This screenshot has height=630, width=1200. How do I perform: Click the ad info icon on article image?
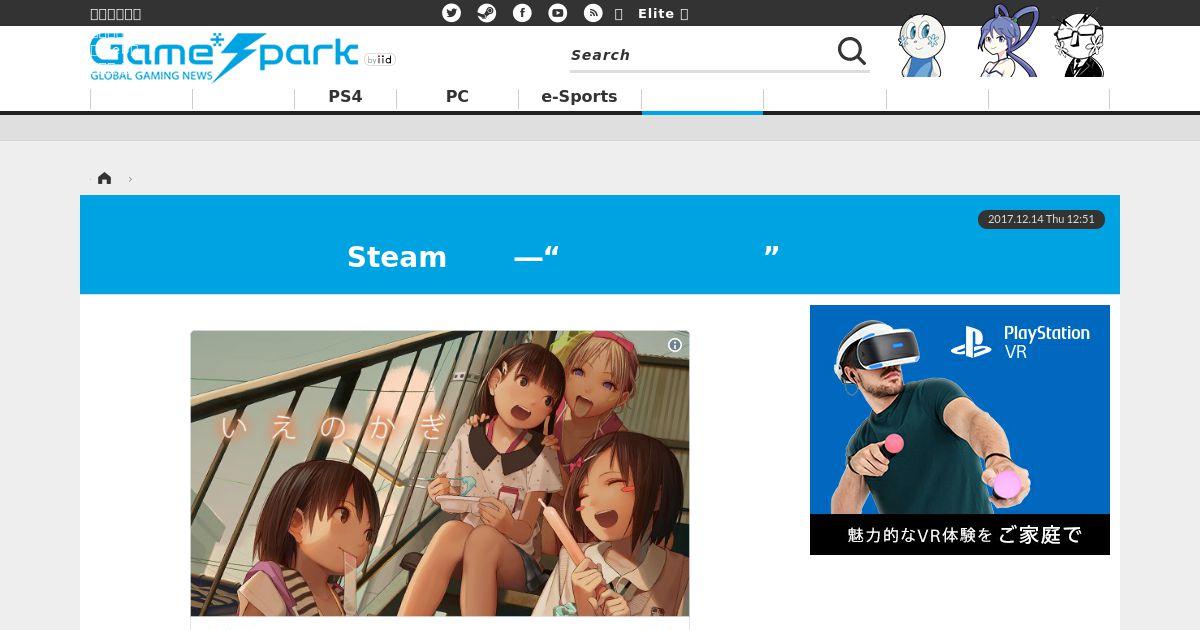[x=675, y=345]
